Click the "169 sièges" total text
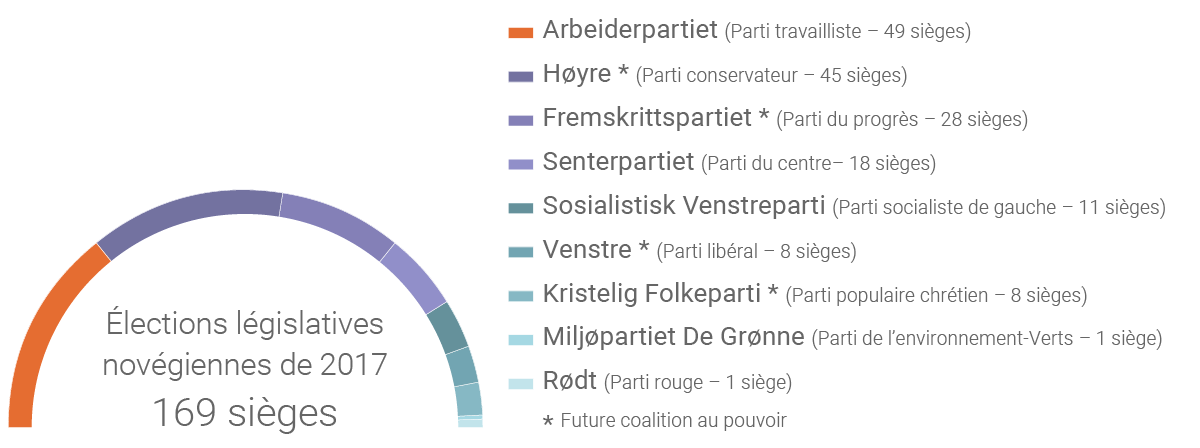The height and width of the screenshot is (448, 1200). coord(244,412)
